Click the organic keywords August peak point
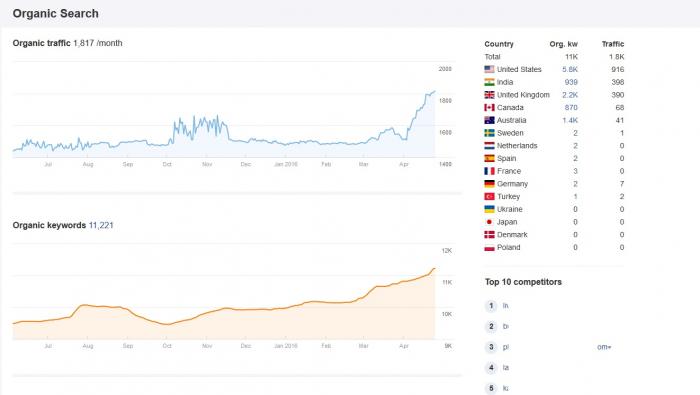 (84, 305)
